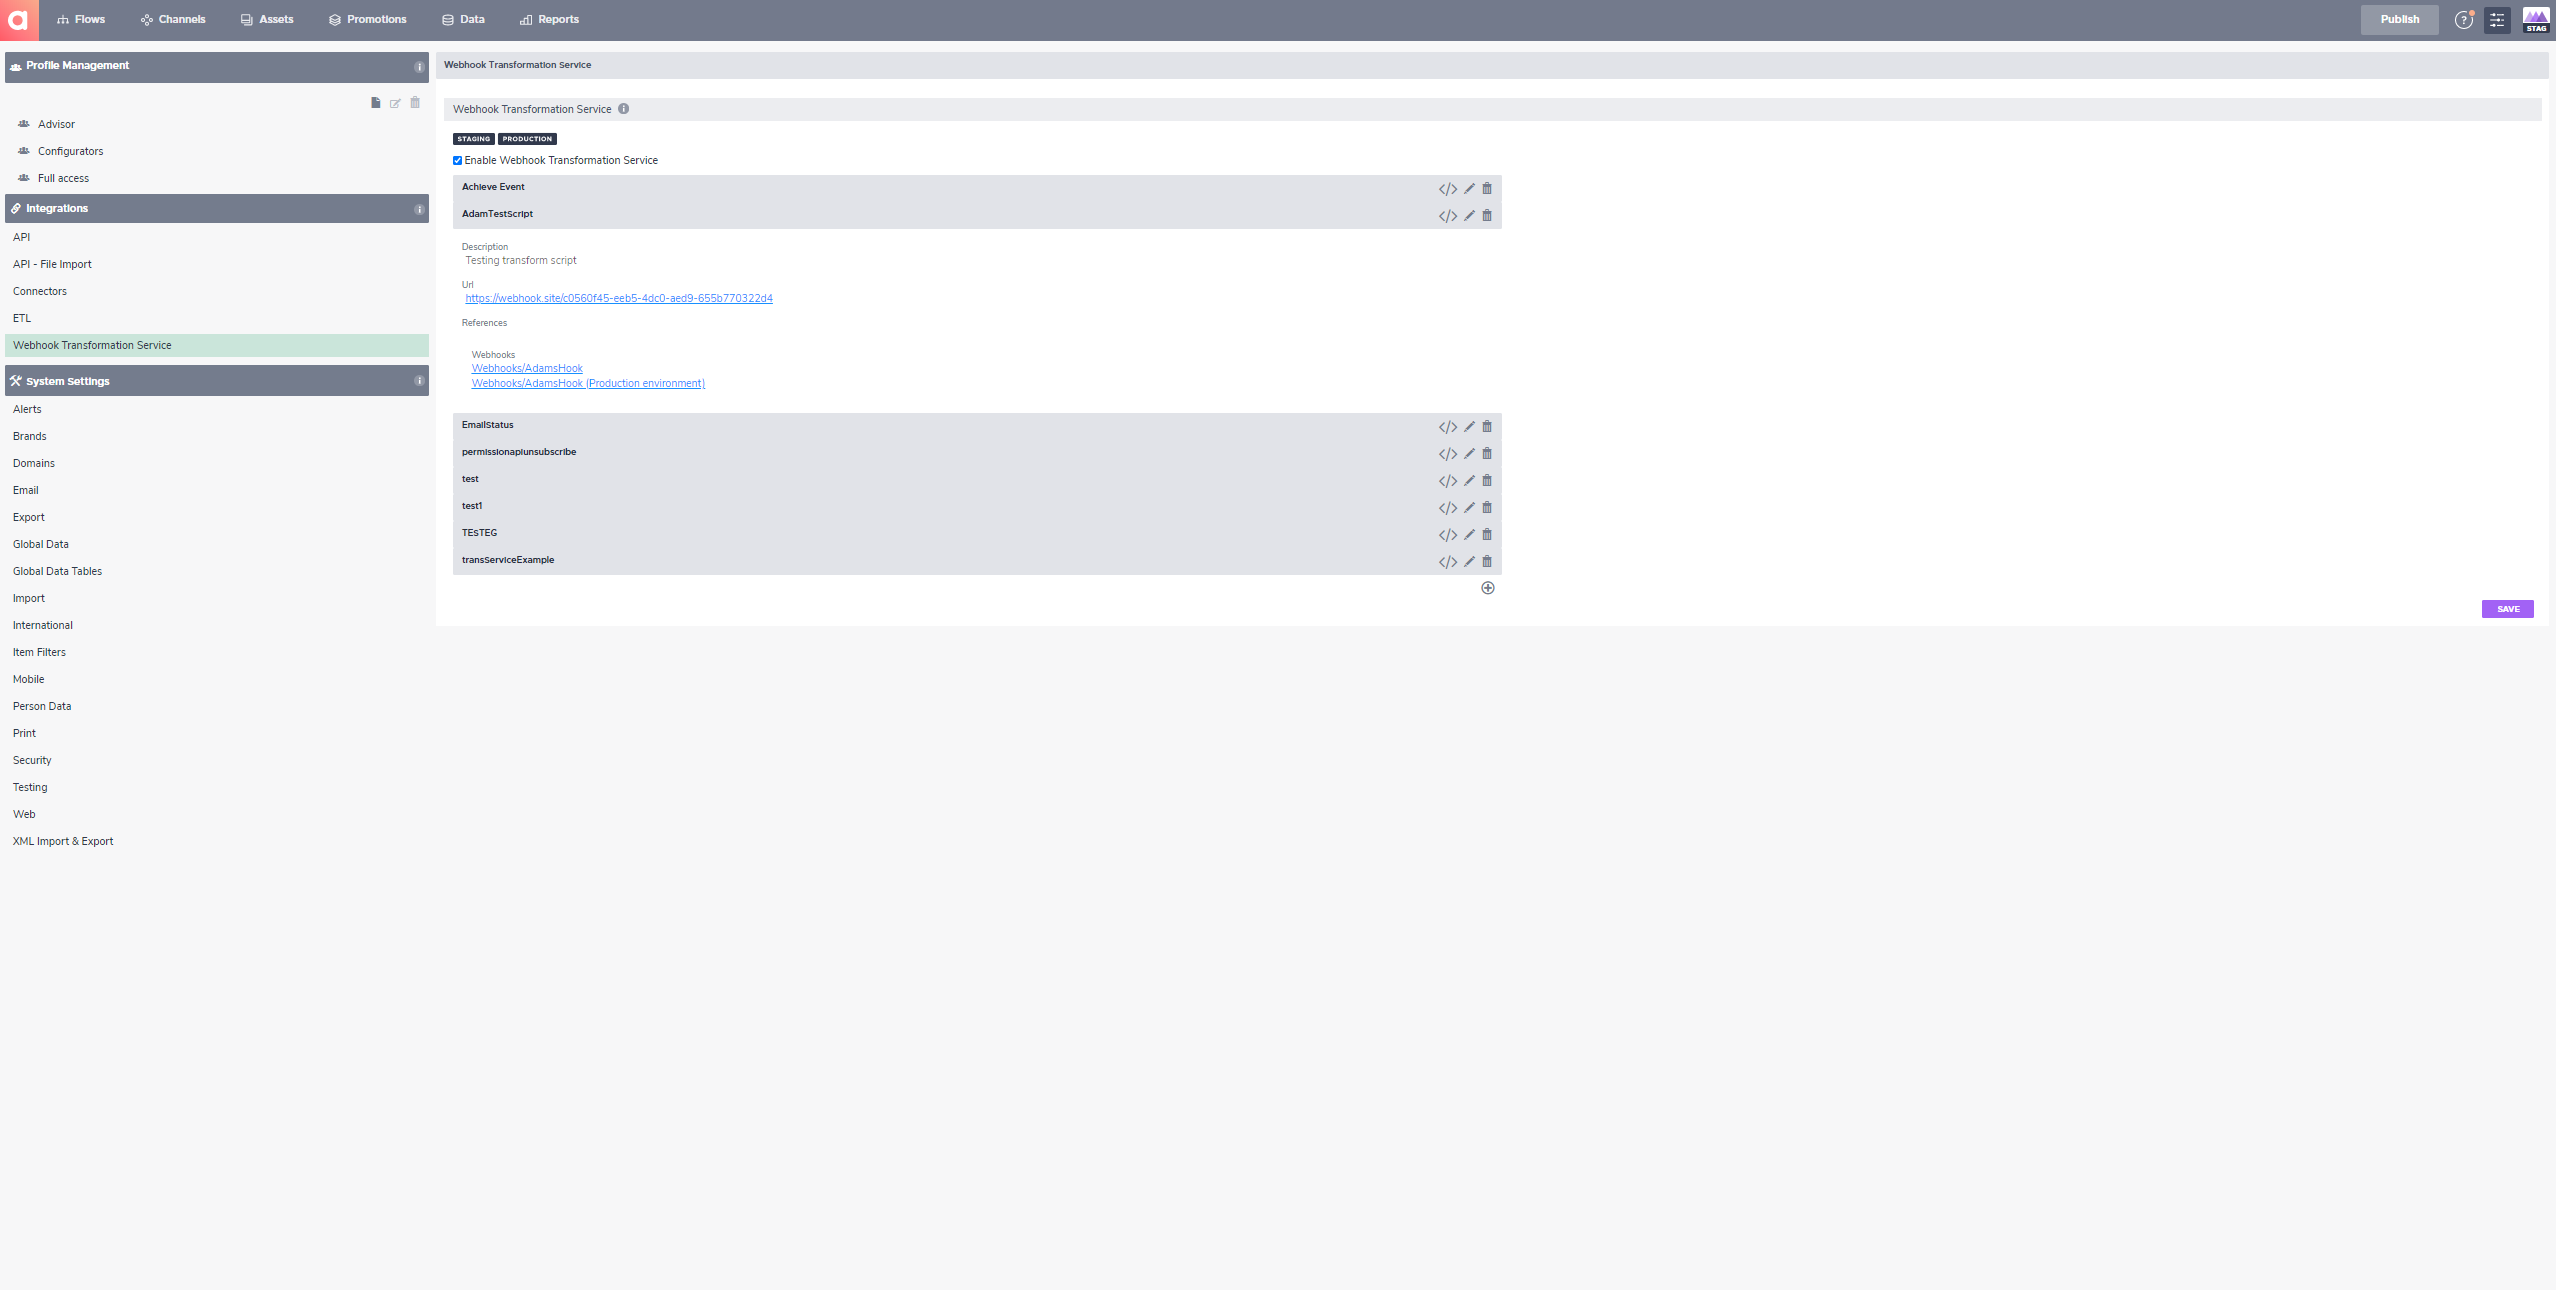Viewport: 2556px width, 1290px height.
Task: Delete the permissionapiunsubscribe script
Action: click(x=1487, y=454)
